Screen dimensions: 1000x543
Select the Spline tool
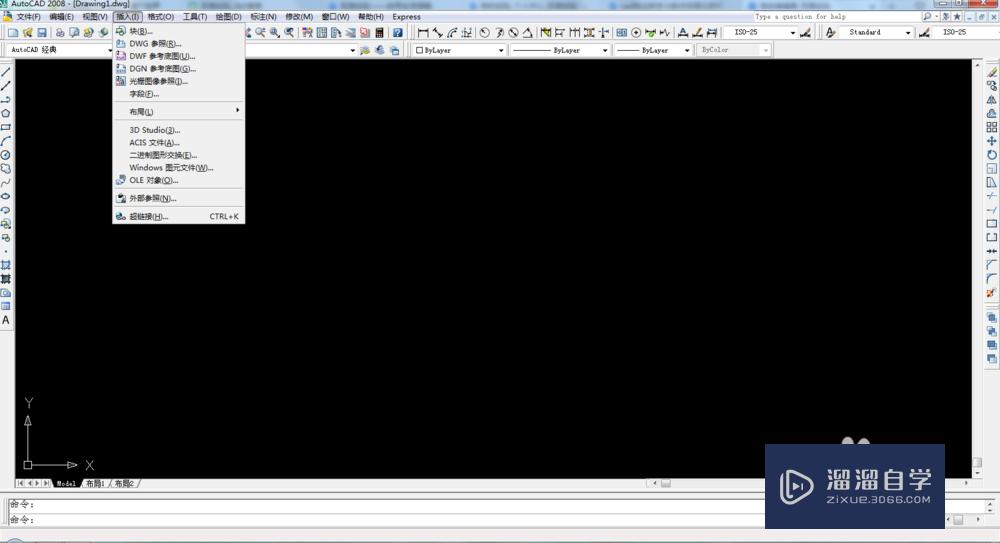pyautogui.click(x=6, y=182)
